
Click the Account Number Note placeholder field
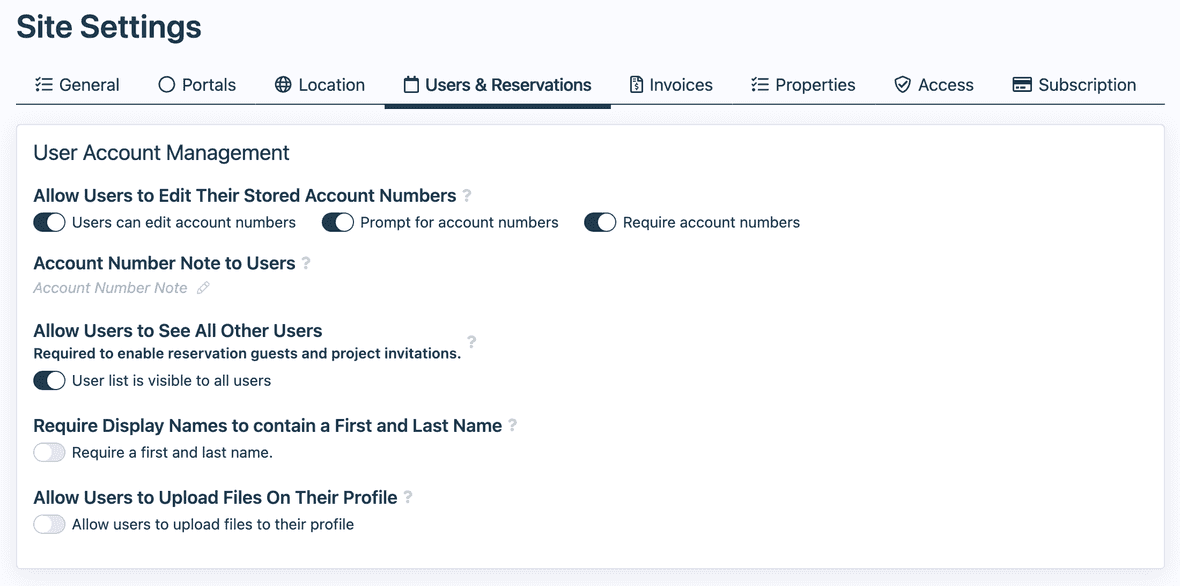(110, 288)
